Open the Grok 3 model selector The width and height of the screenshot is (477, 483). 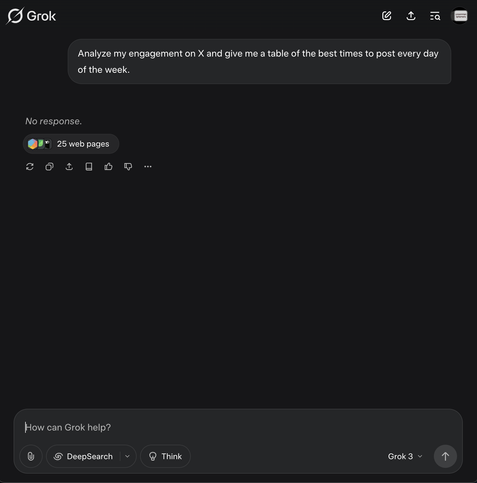pos(405,456)
